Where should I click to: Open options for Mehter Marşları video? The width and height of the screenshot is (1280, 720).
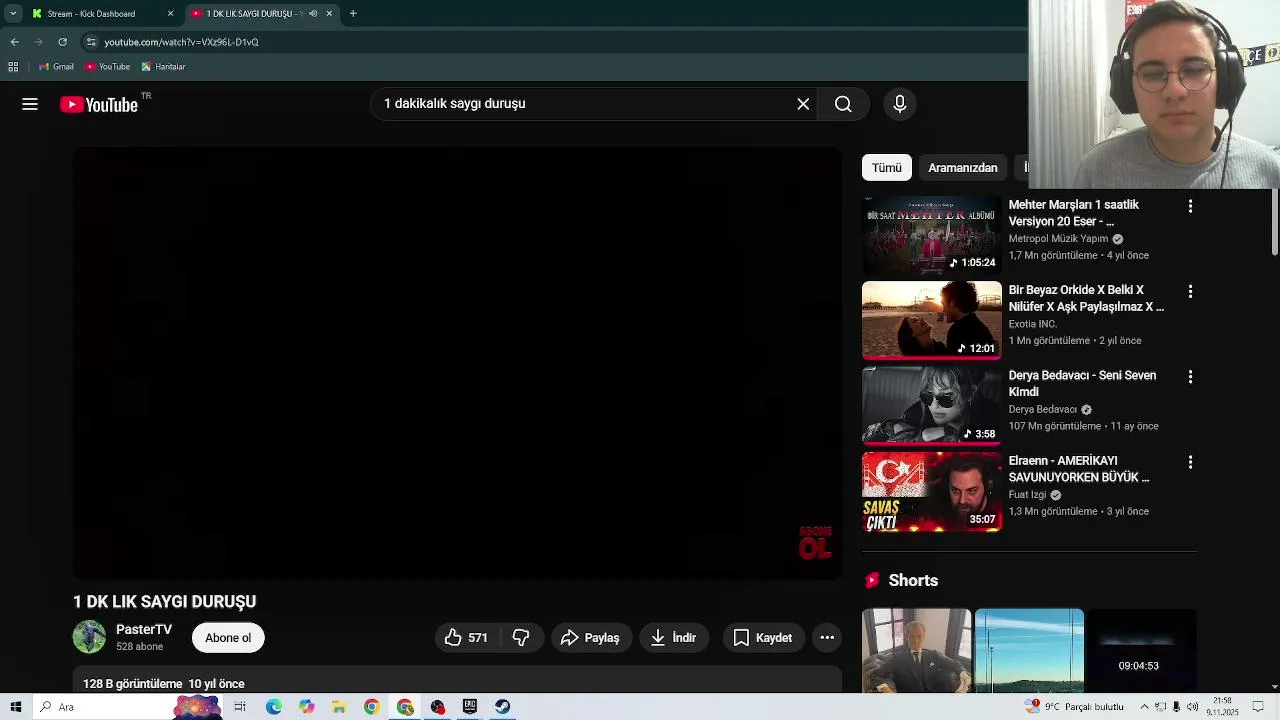pyautogui.click(x=1190, y=206)
